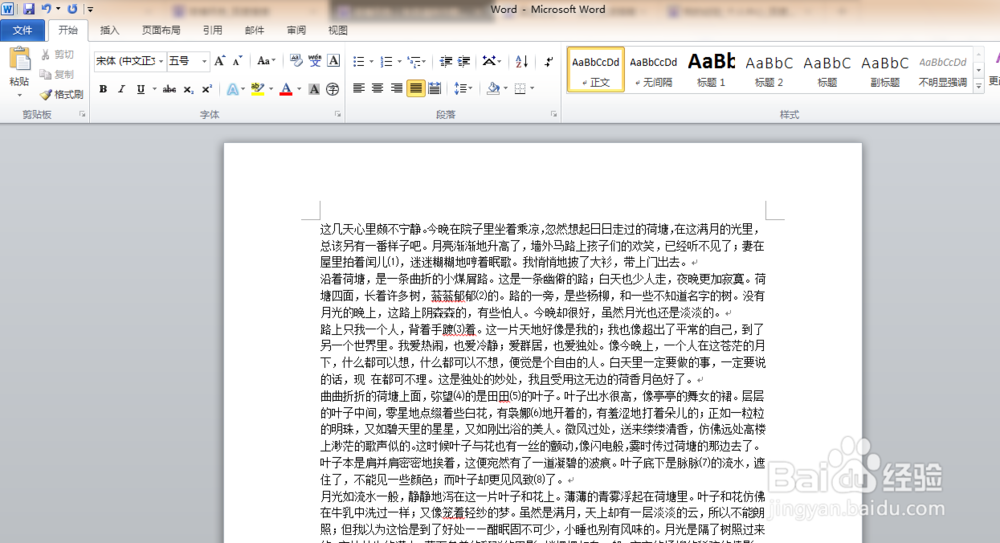The width and height of the screenshot is (1000, 543).
Task: Click the enclosed character (字) icon
Action: [x=332, y=89]
